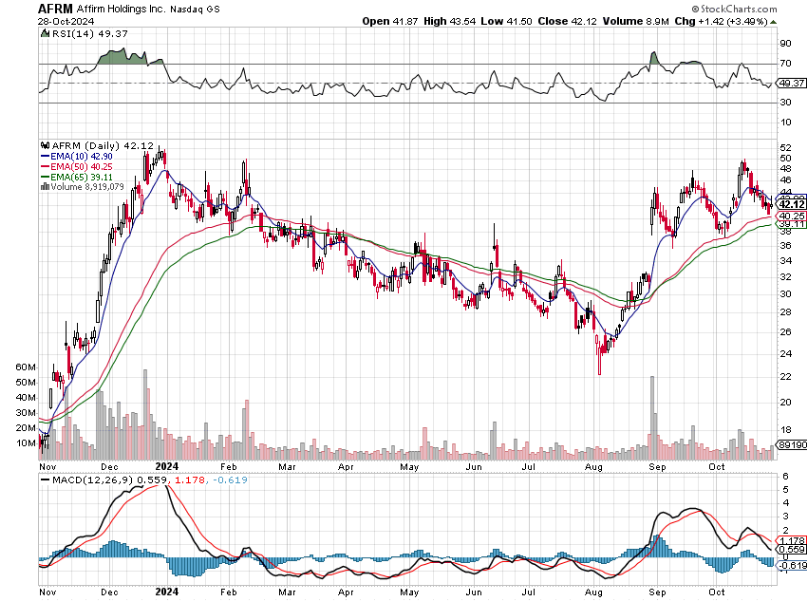
Task: Click the green EMA(65) 39.11 legend entry
Action: point(76,176)
